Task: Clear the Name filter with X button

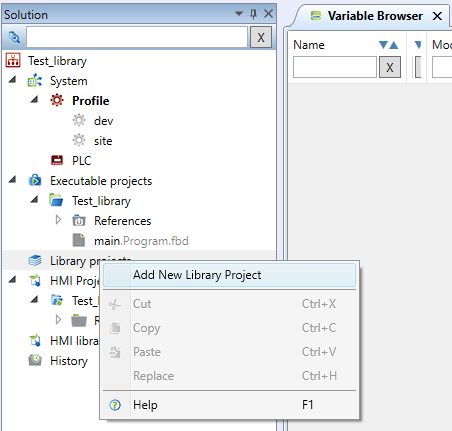Action: 390,67
